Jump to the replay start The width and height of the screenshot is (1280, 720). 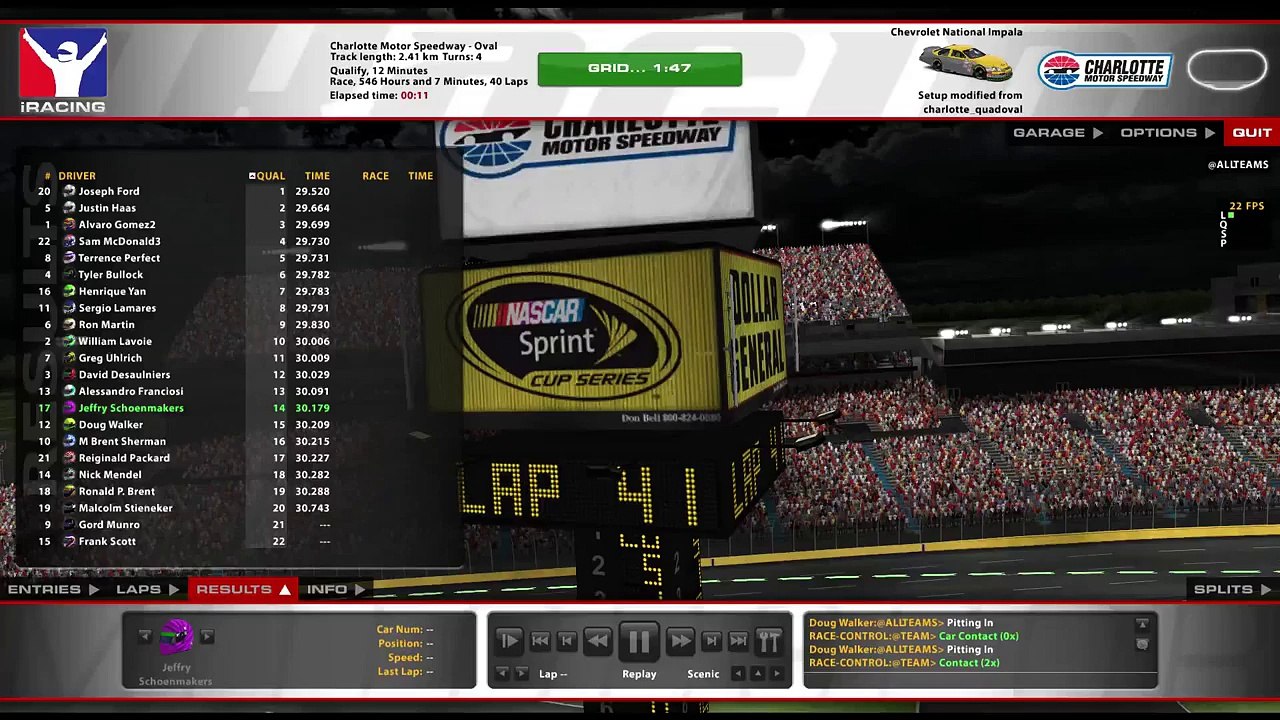point(540,641)
